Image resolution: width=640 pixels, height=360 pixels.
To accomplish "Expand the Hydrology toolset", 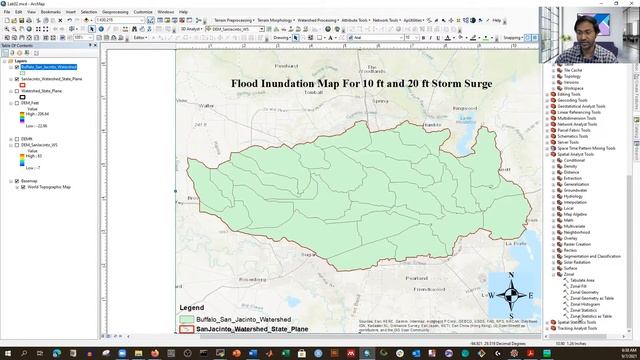I will pyautogui.click(x=553, y=197).
